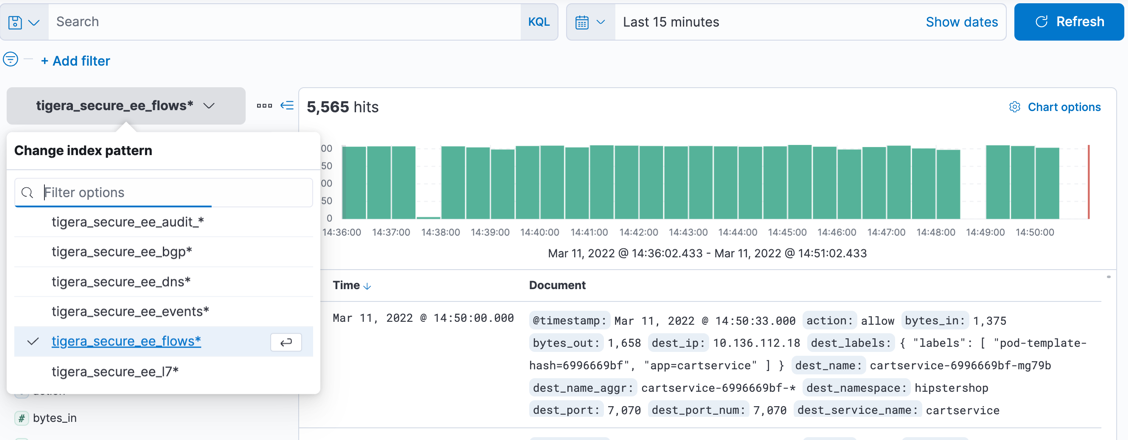Click the Show dates link

pyautogui.click(x=961, y=22)
